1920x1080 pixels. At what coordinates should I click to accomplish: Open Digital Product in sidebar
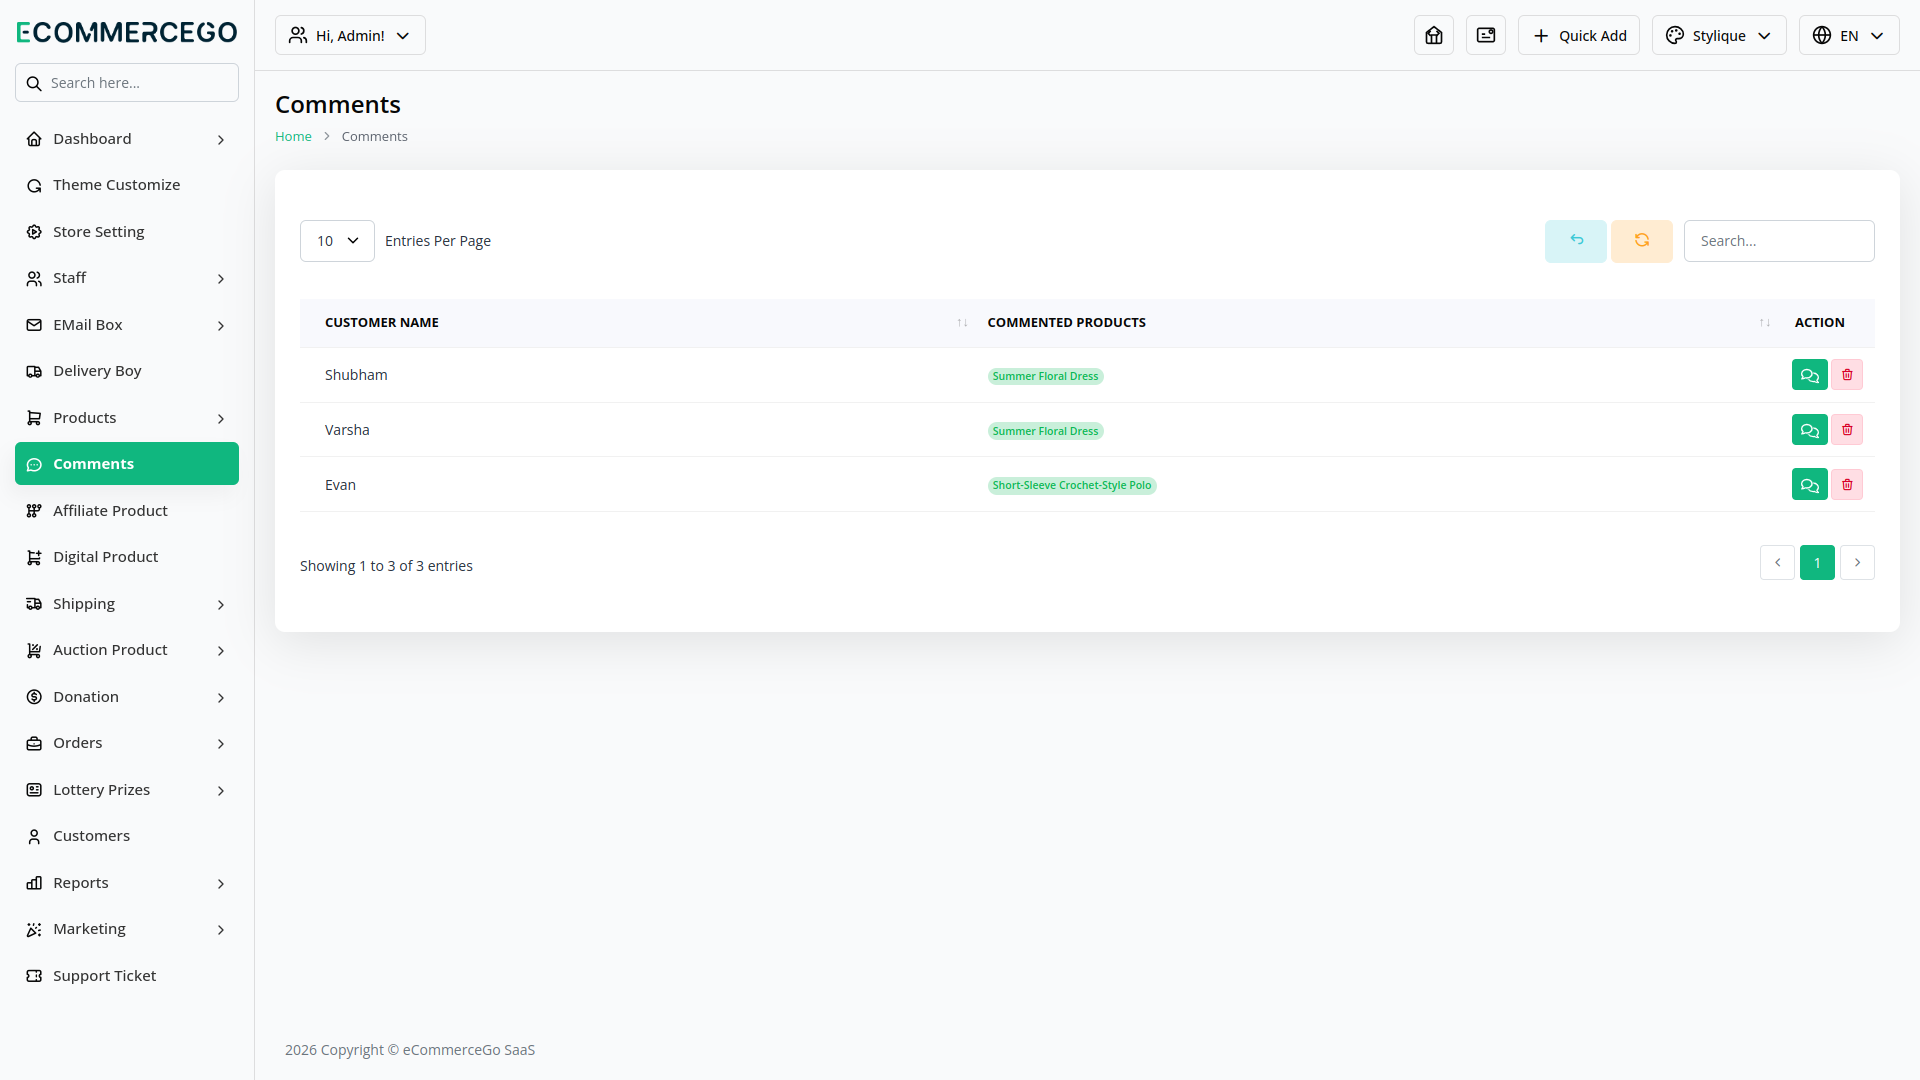pos(127,557)
